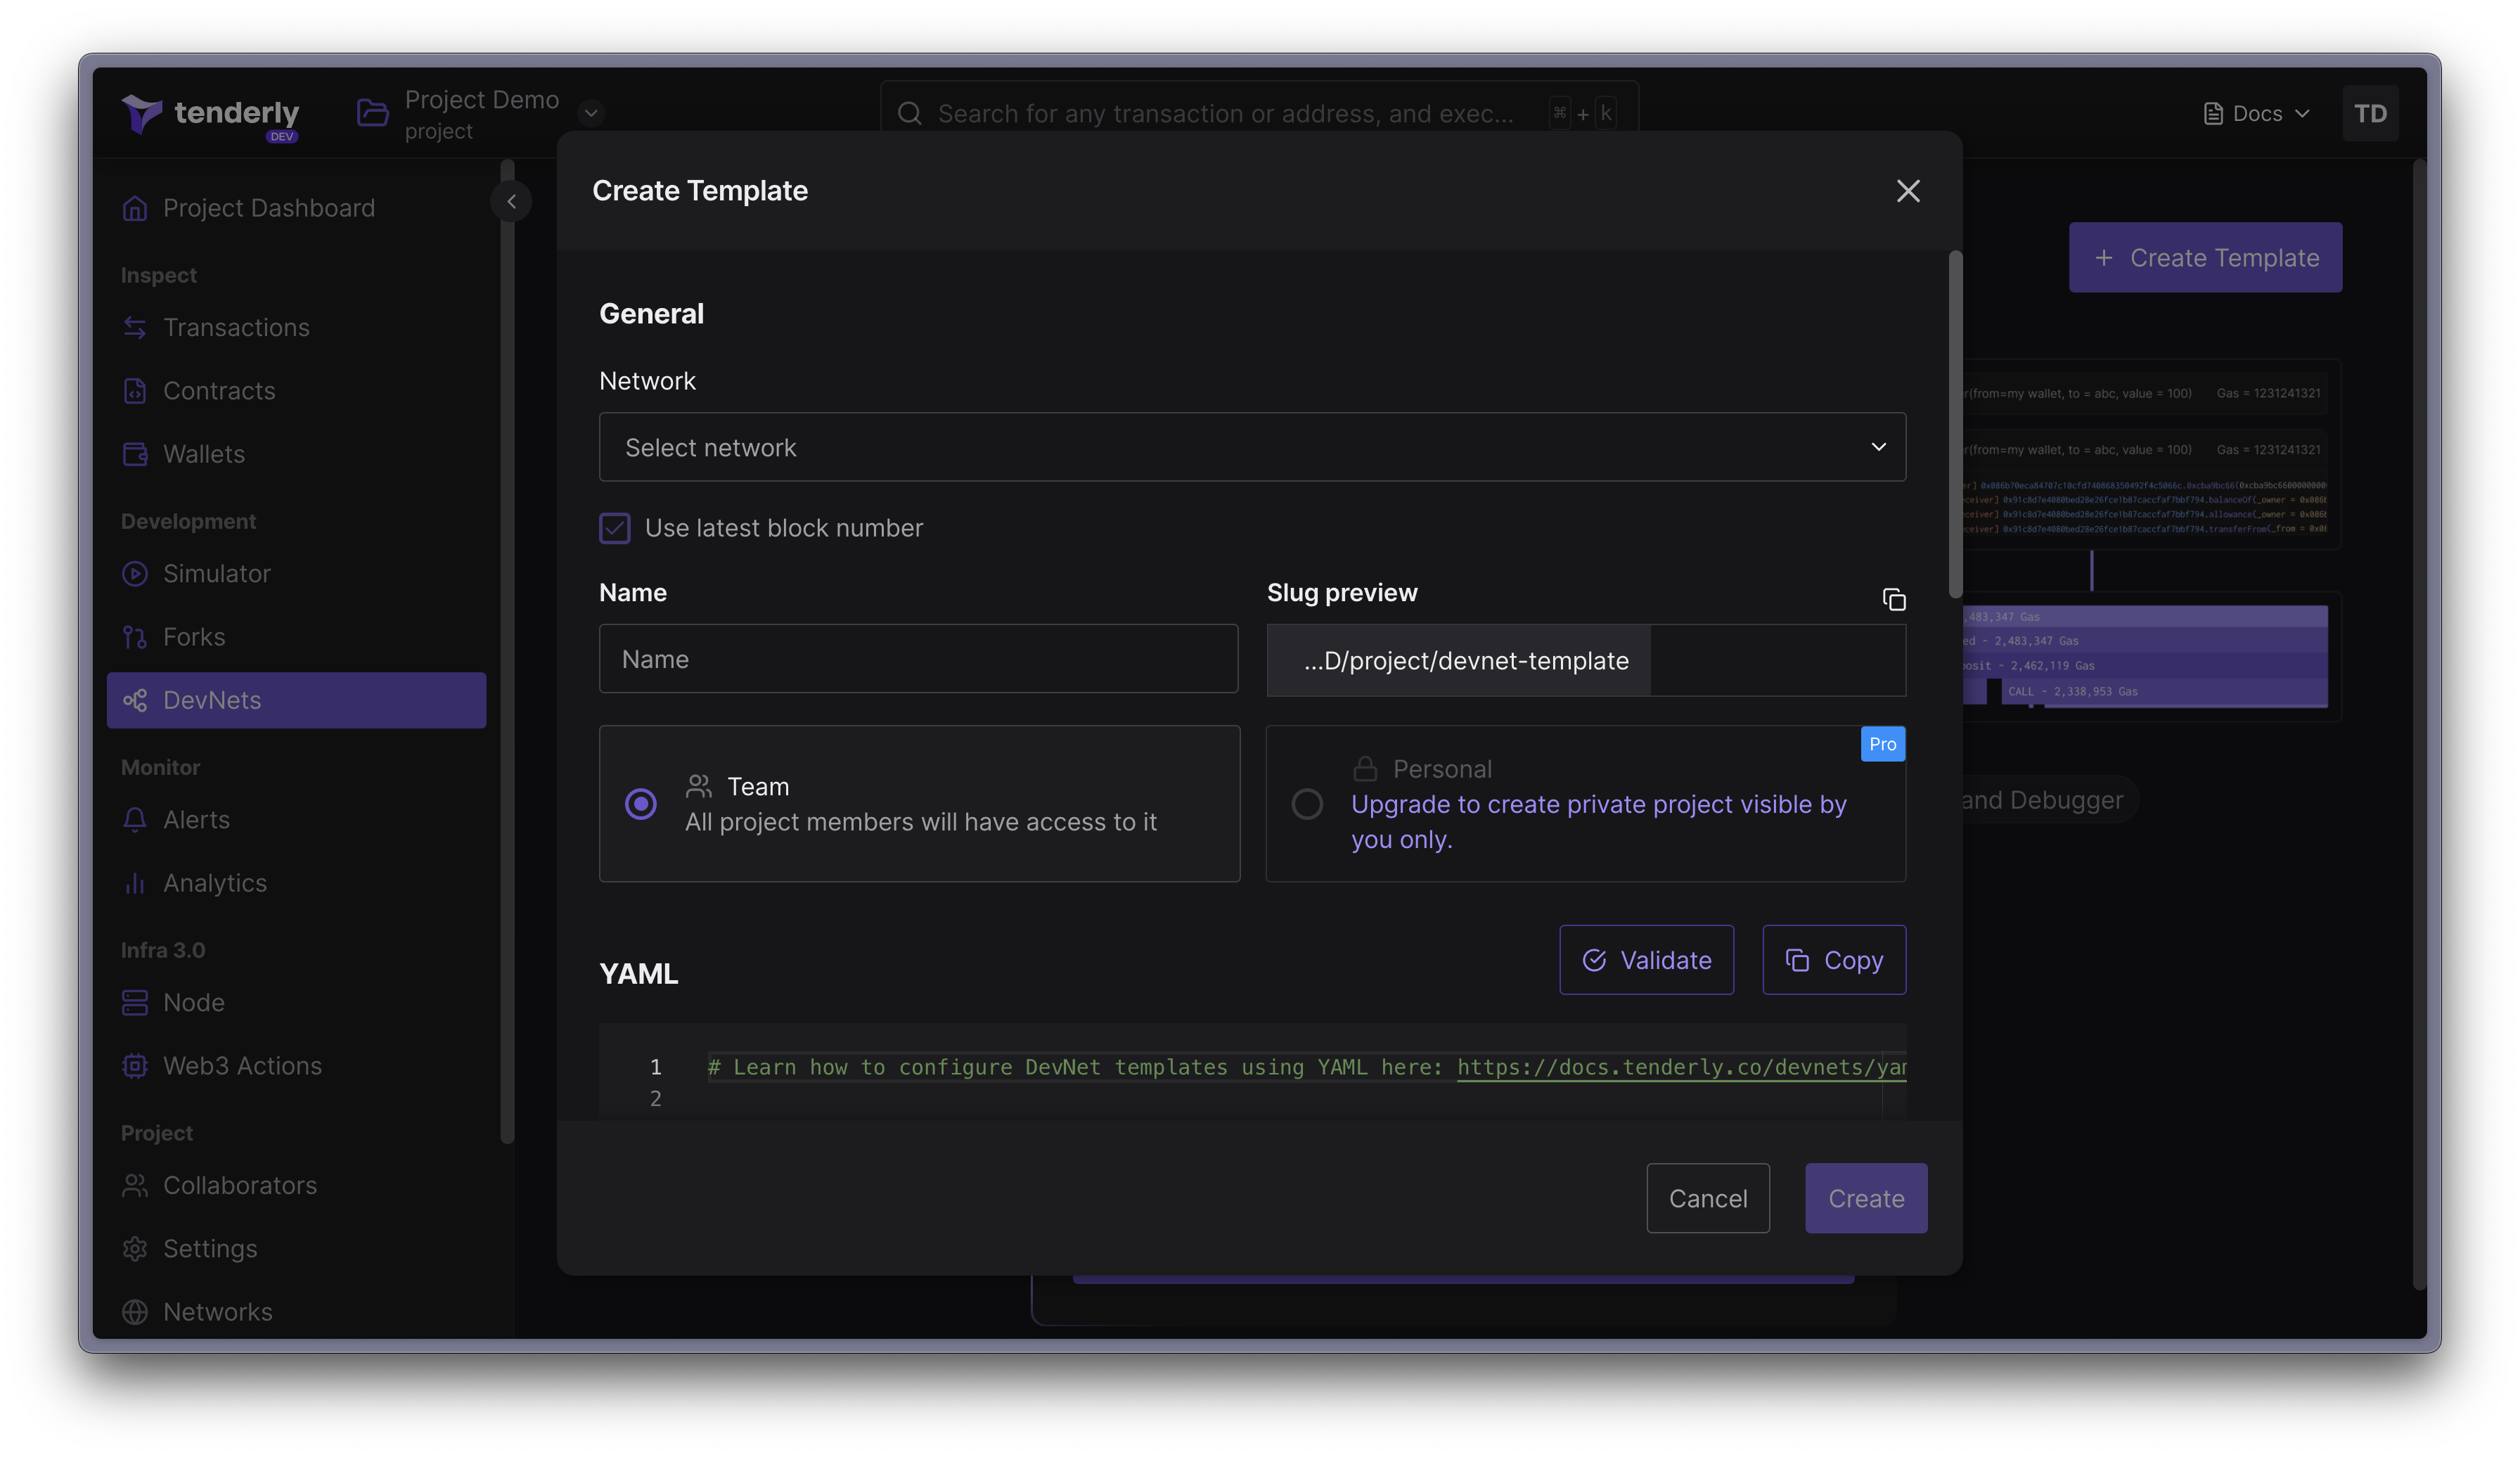Open the Docs dropdown
Screen dimensions: 2520x1457
2257,113
